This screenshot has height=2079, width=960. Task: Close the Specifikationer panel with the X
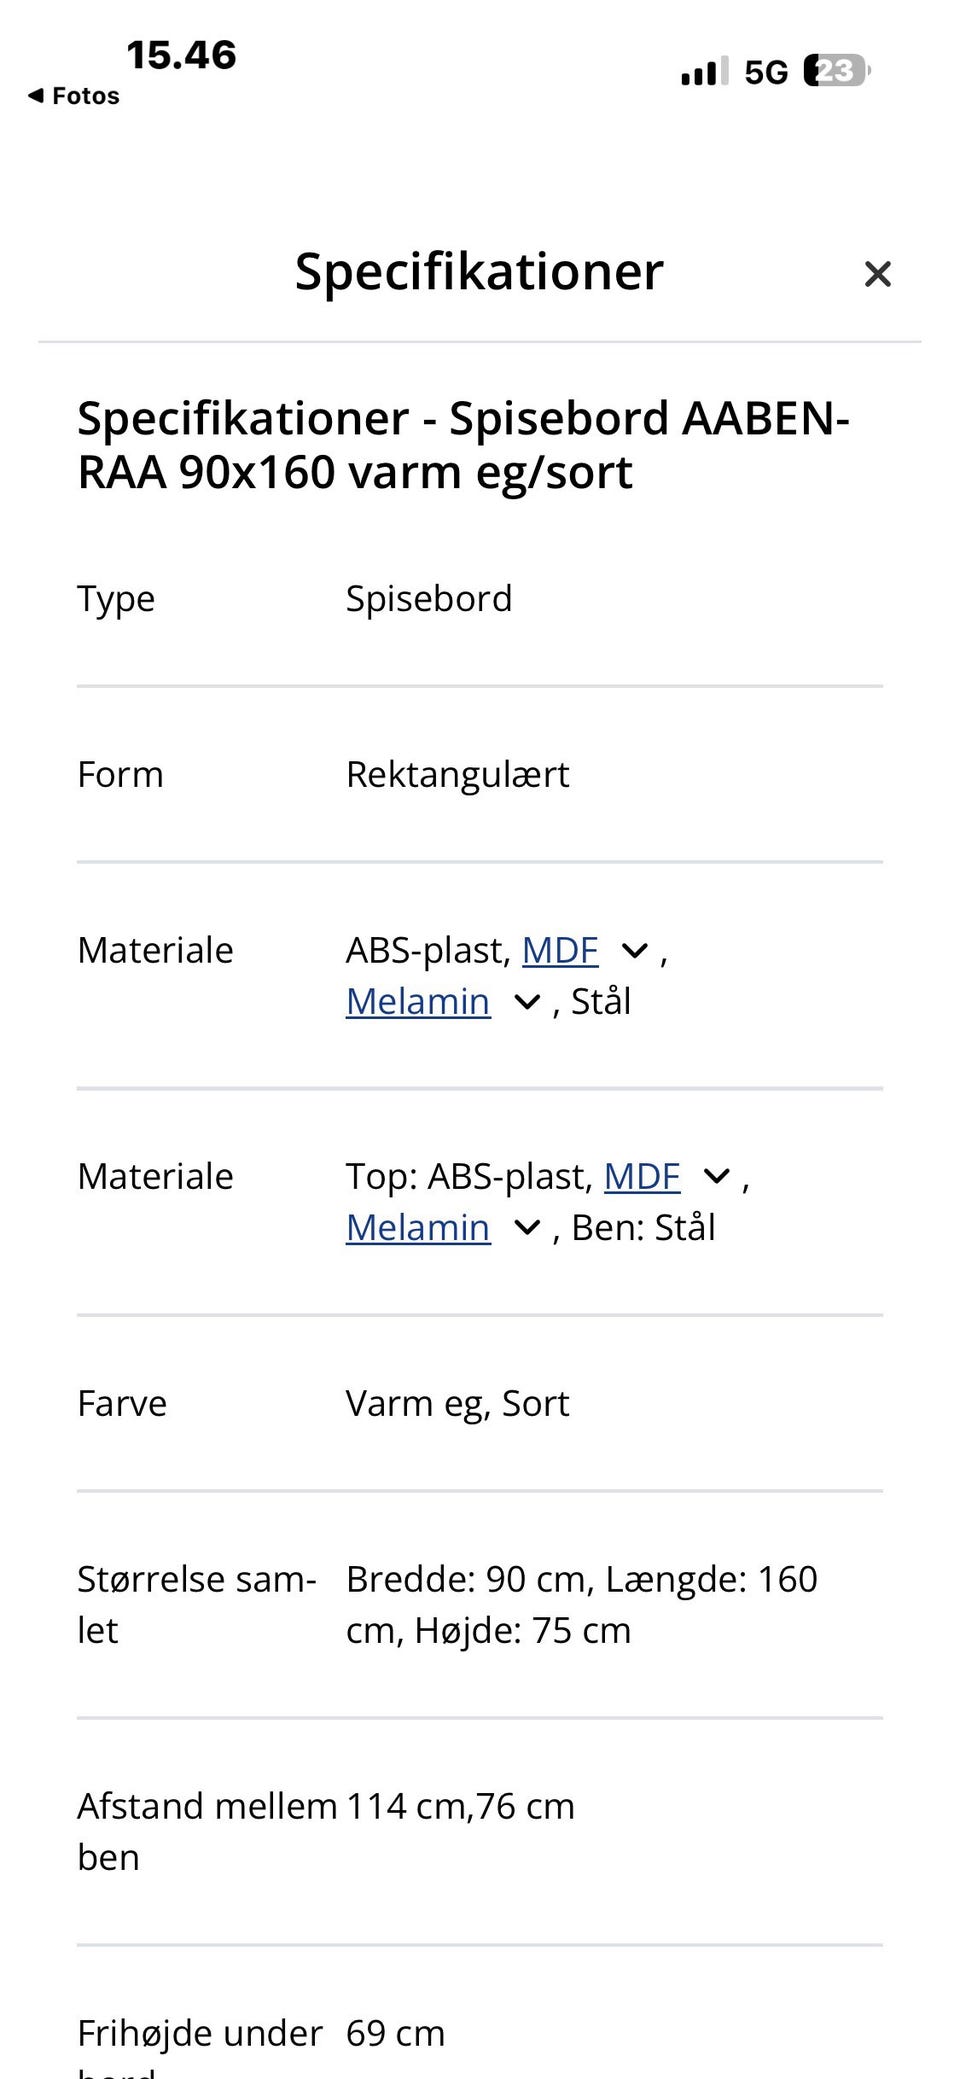point(877,274)
